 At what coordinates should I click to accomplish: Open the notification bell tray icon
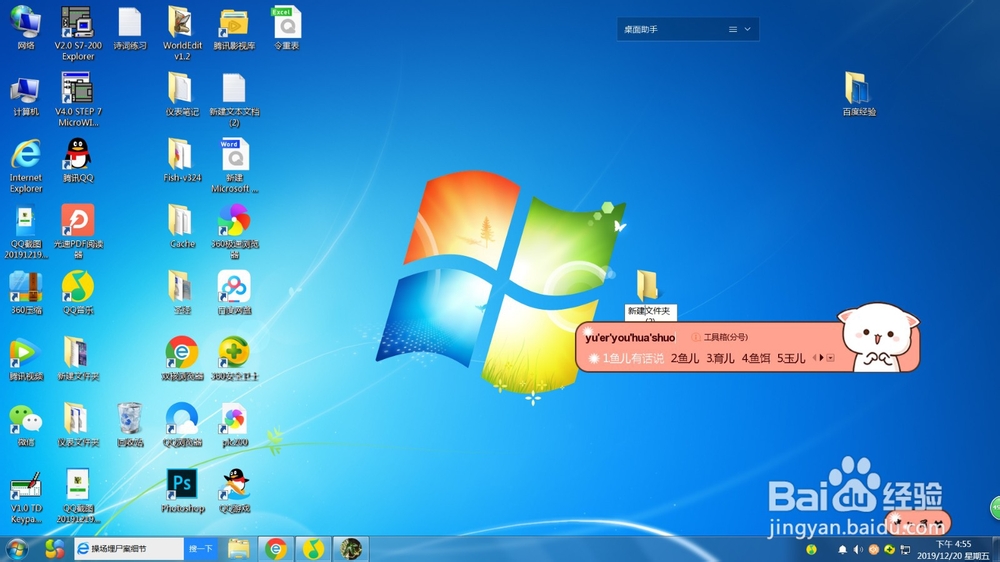(x=842, y=549)
